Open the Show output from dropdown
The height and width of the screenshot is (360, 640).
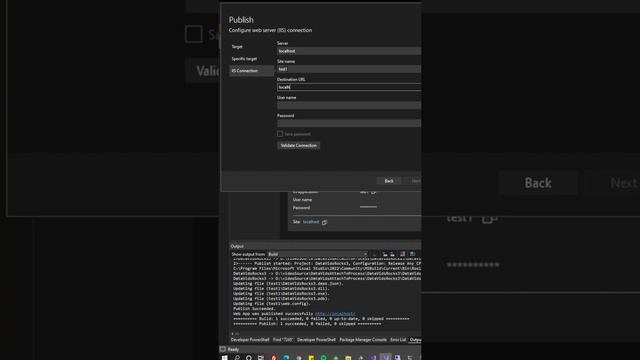point(317,254)
